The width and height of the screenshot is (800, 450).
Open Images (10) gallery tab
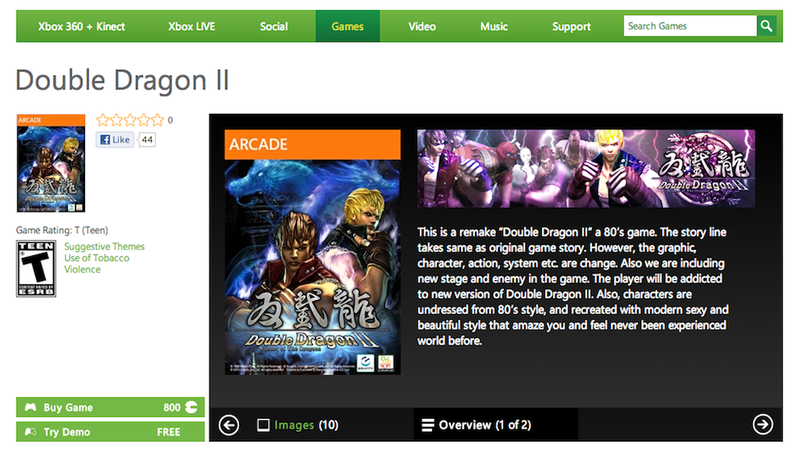[x=298, y=425]
